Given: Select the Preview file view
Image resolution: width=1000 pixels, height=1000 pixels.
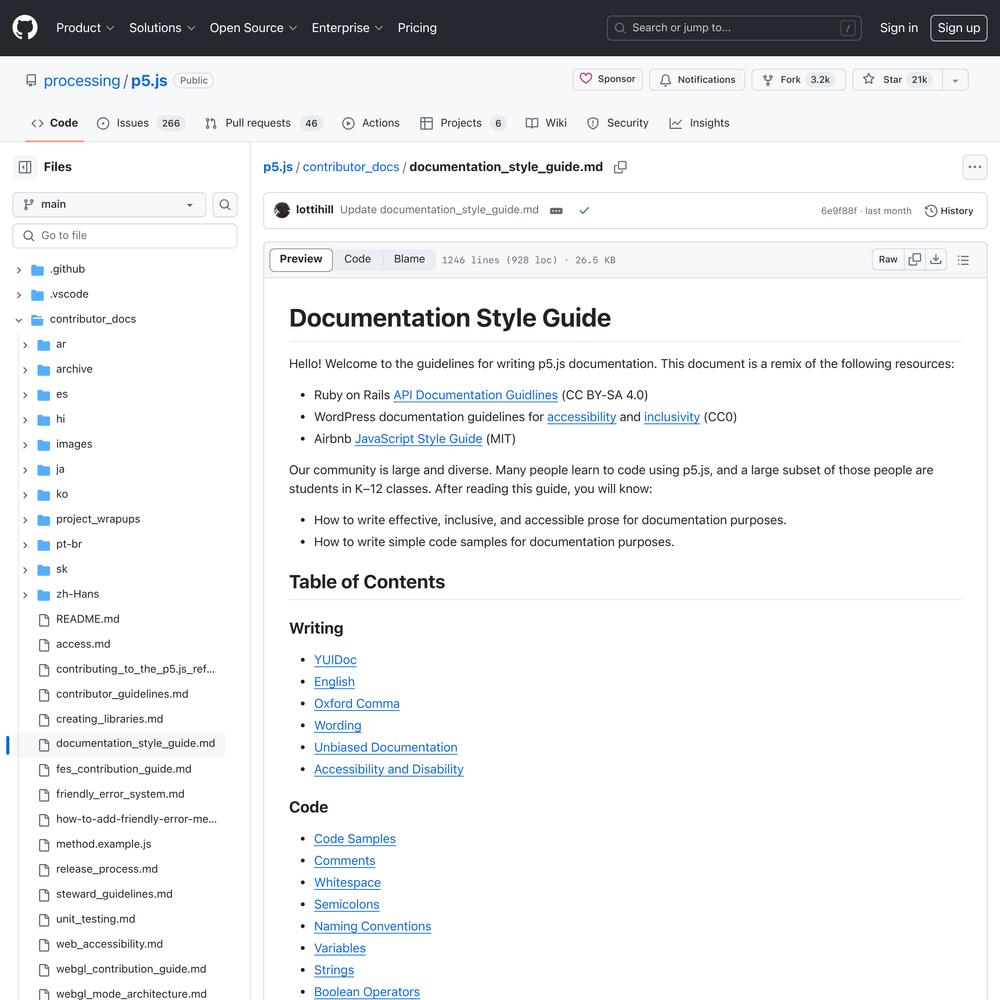Looking at the screenshot, I should [x=301, y=260].
